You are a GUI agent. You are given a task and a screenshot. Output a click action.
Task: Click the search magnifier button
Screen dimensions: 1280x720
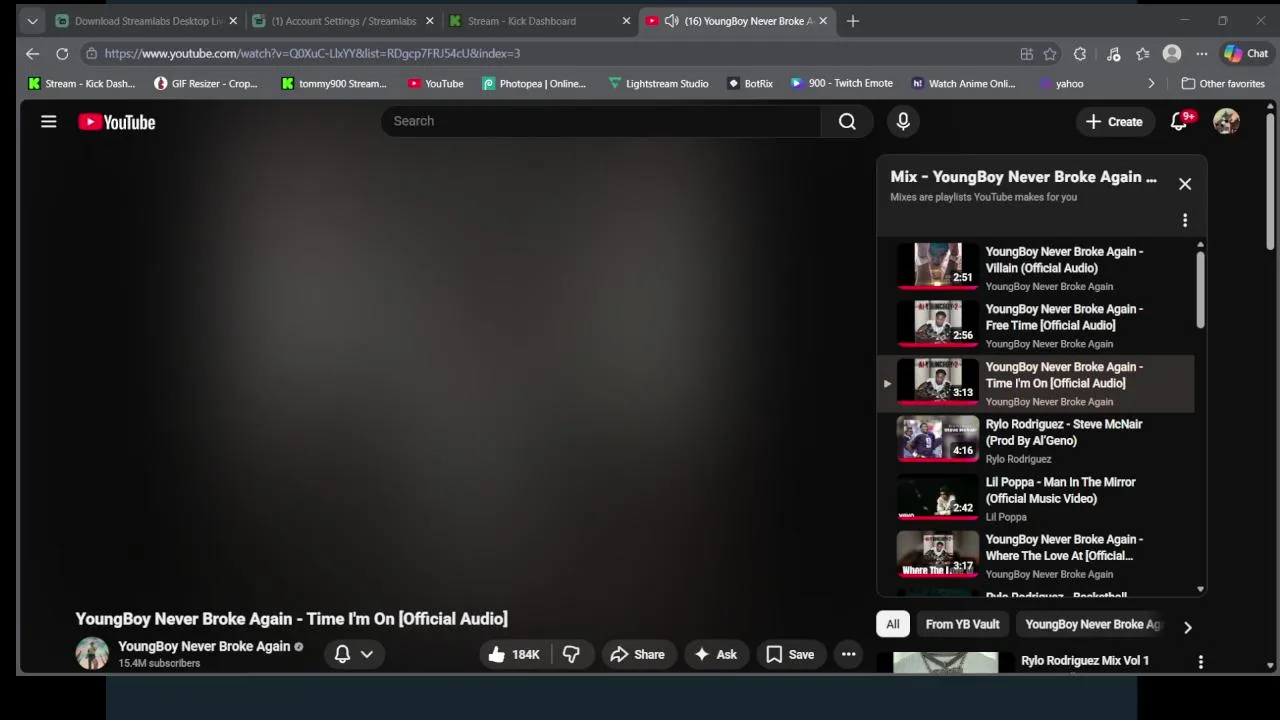(847, 121)
